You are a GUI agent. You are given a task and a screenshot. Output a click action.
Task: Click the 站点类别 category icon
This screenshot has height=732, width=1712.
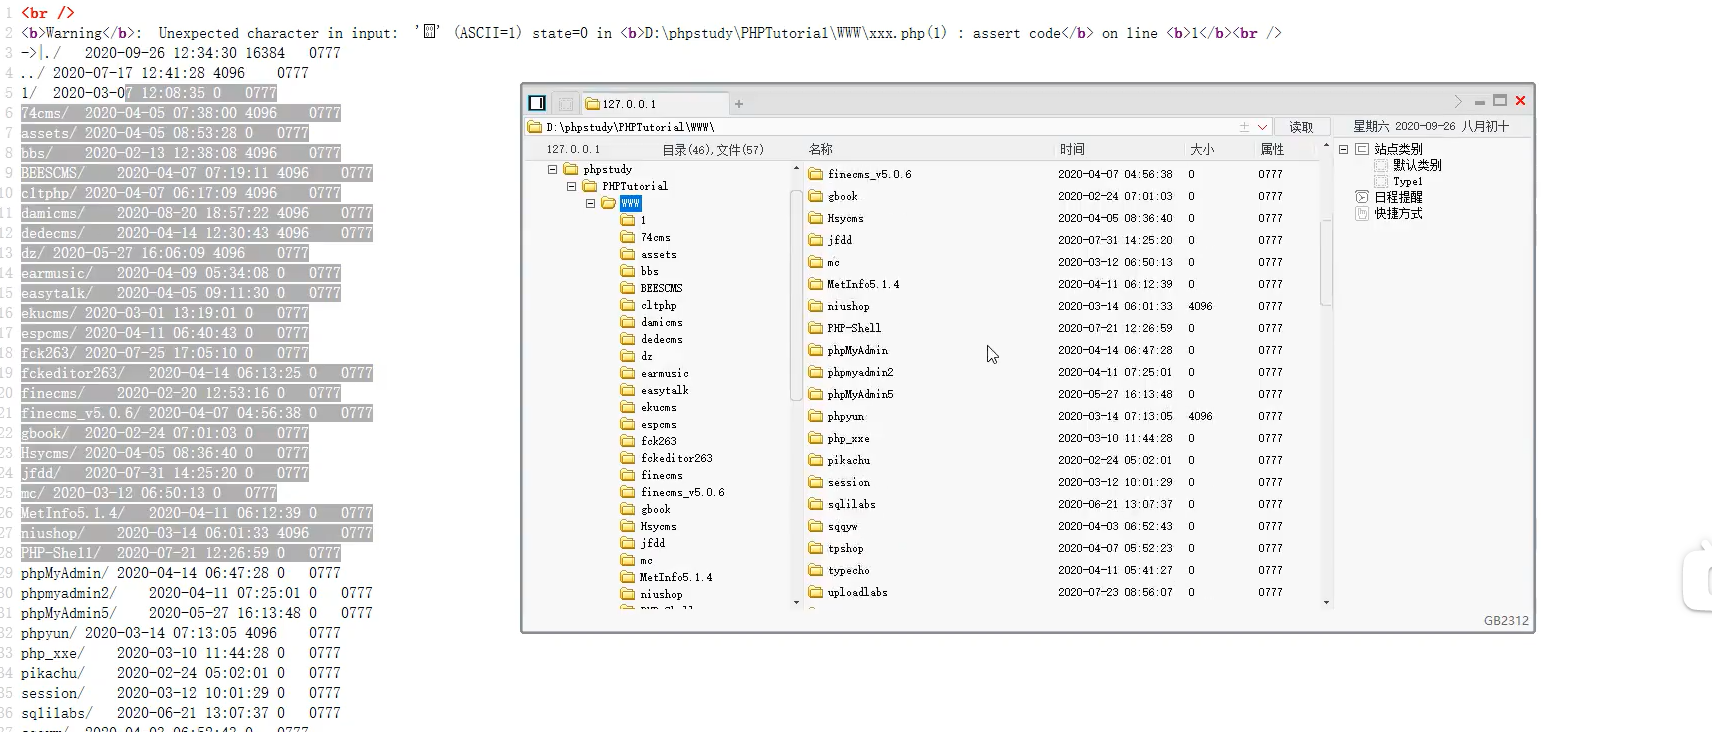coord(1361,149)
